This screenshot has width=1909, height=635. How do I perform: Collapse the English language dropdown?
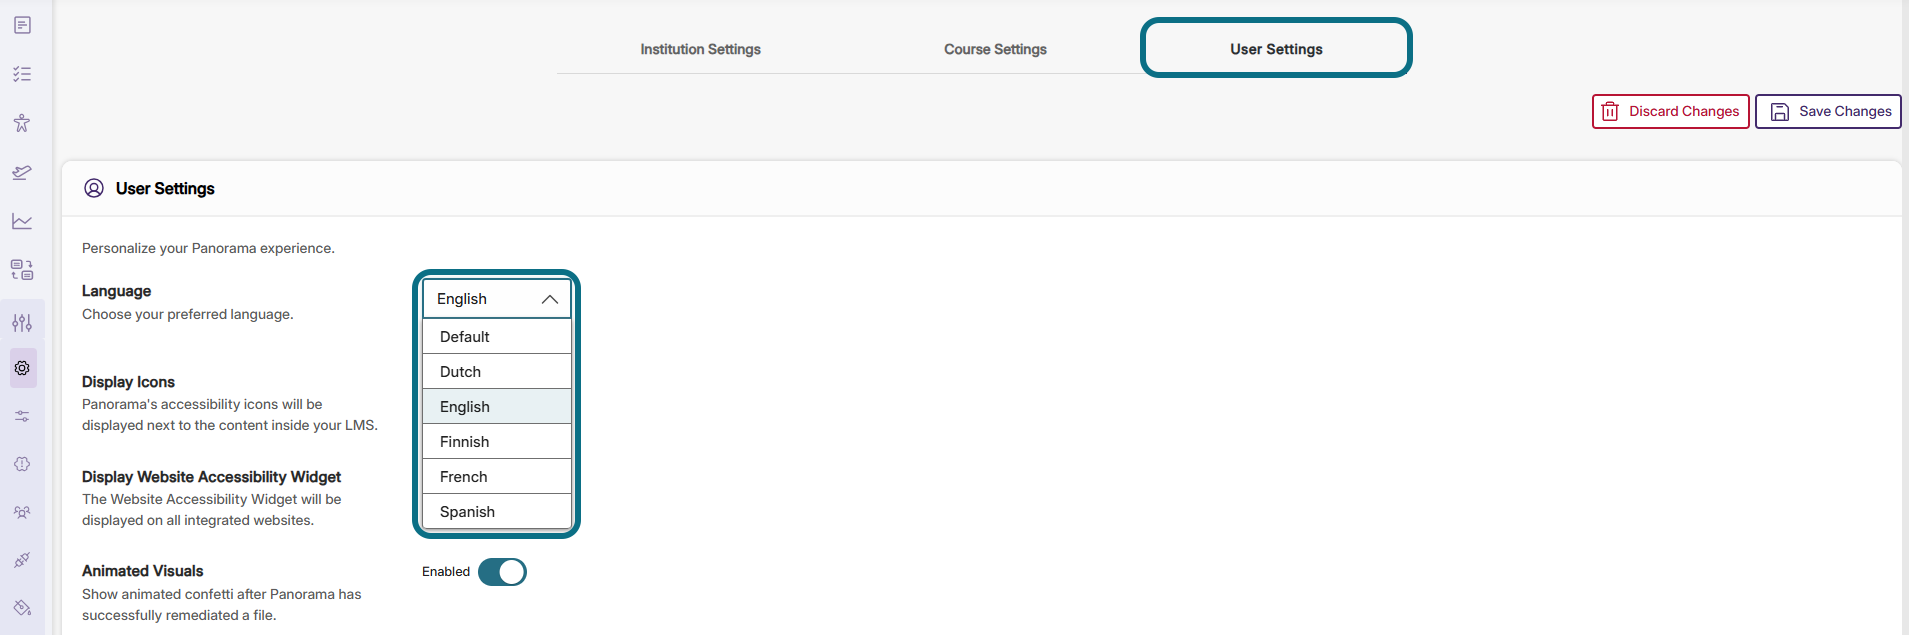pos(497,299)
